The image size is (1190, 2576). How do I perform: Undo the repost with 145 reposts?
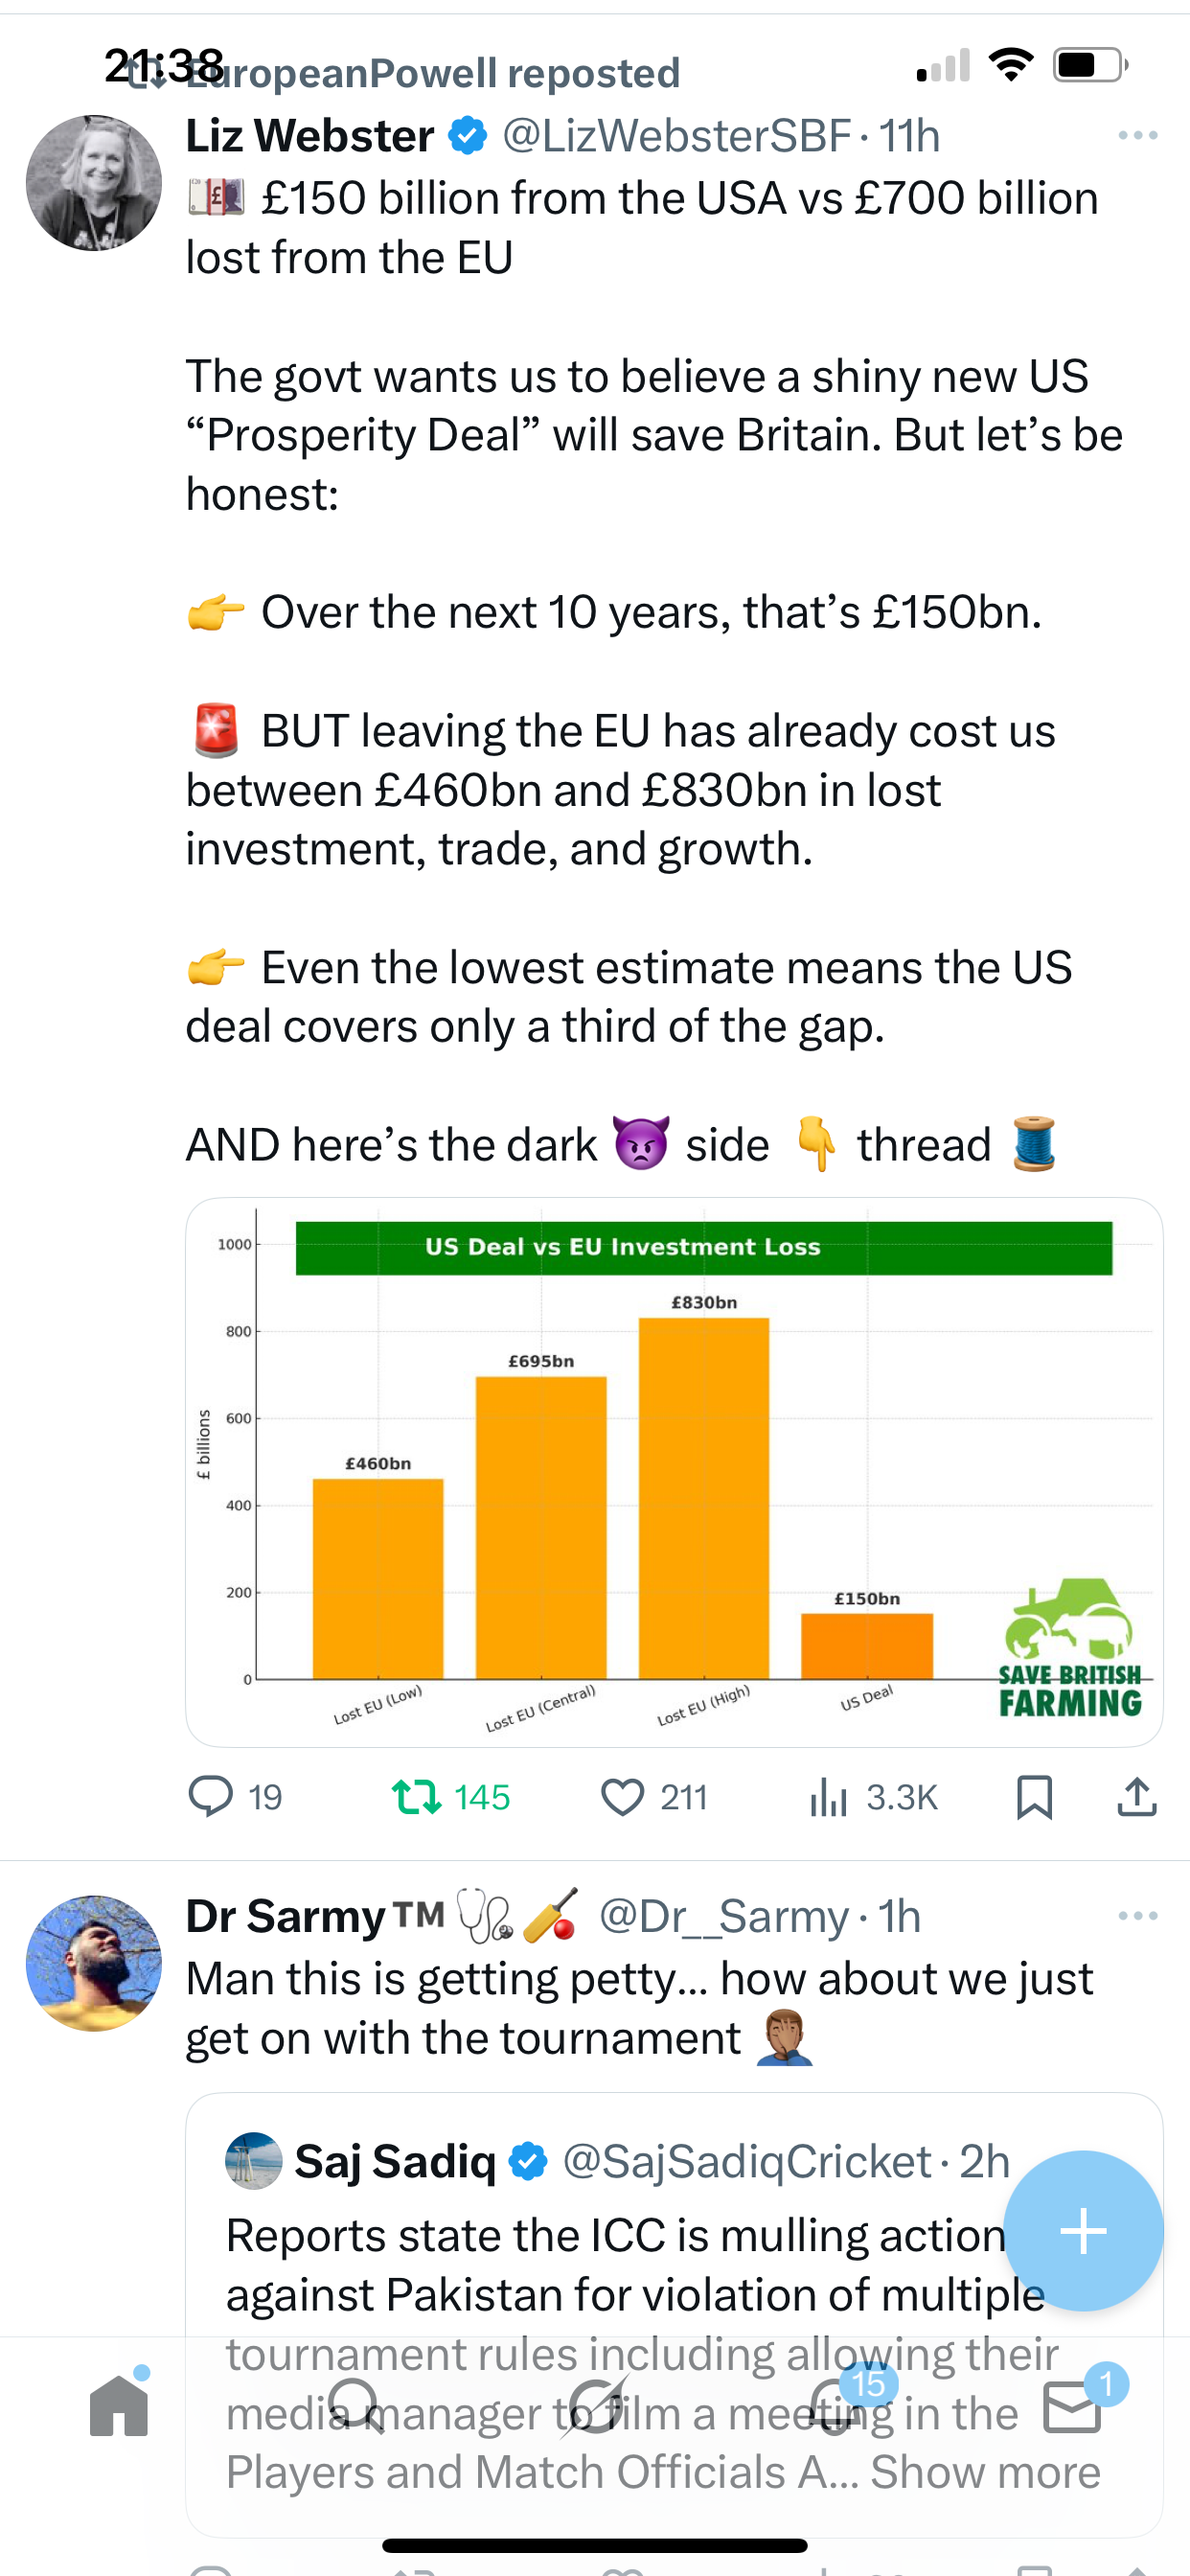450,1798
